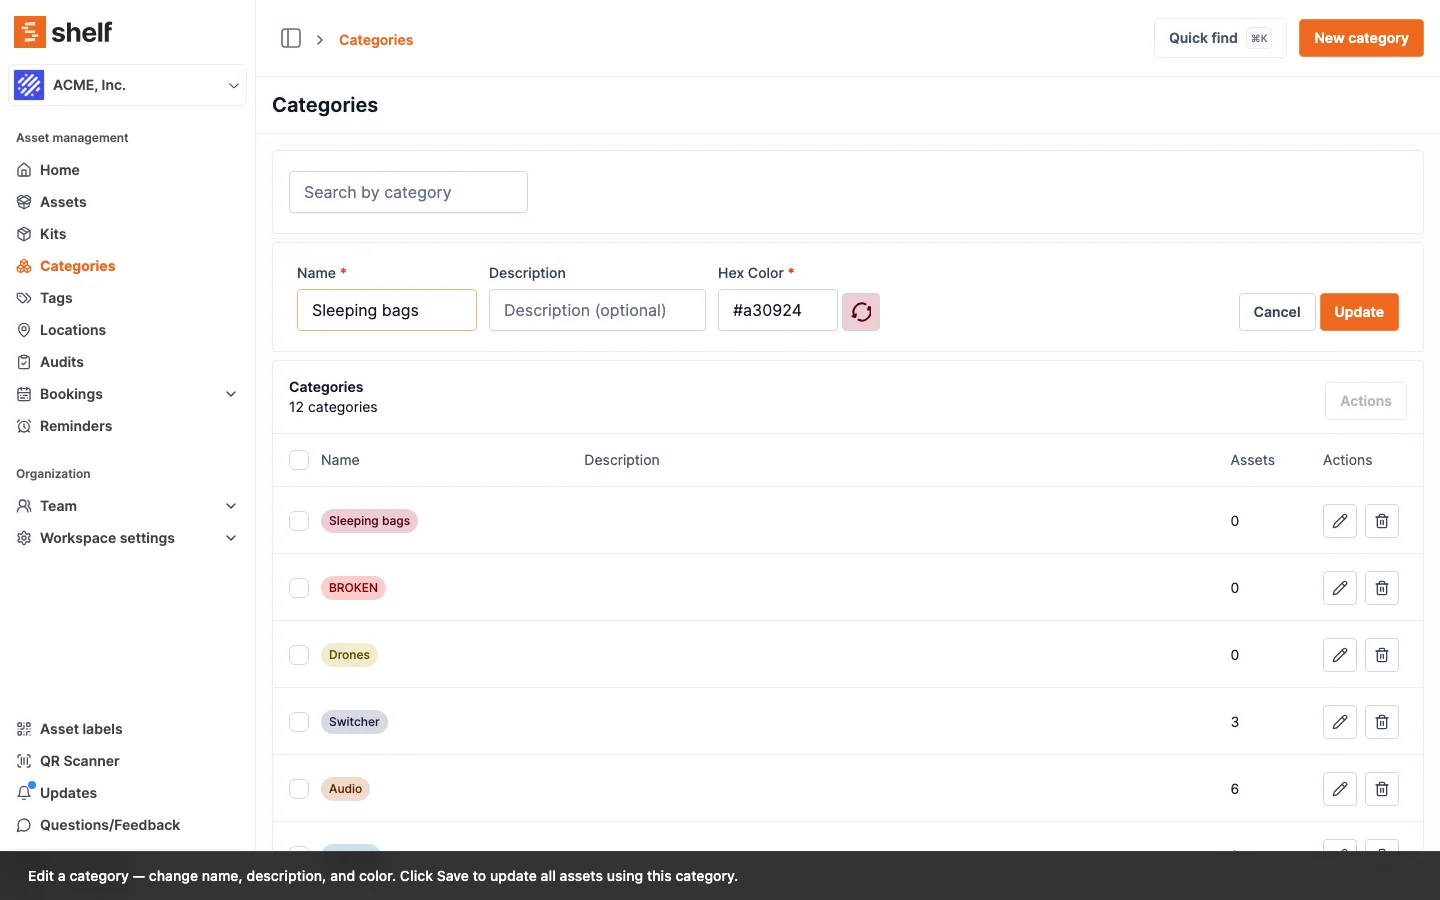
Task: Toggle the select-all checkbox in header
Action: pos(299,460)
